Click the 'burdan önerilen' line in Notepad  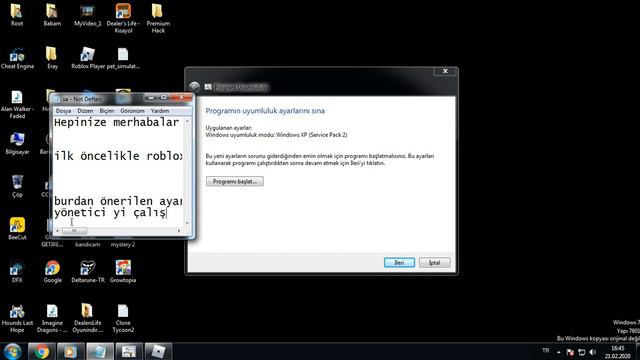118,201
